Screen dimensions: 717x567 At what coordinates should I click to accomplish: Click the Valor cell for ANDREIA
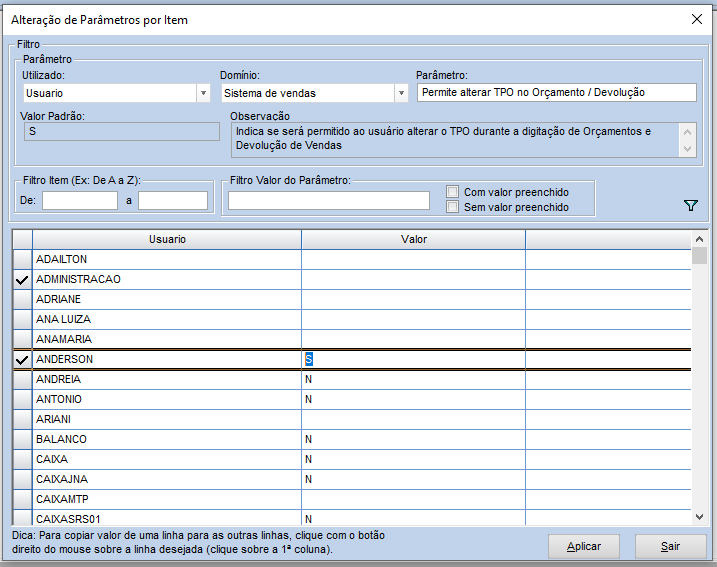413,380
